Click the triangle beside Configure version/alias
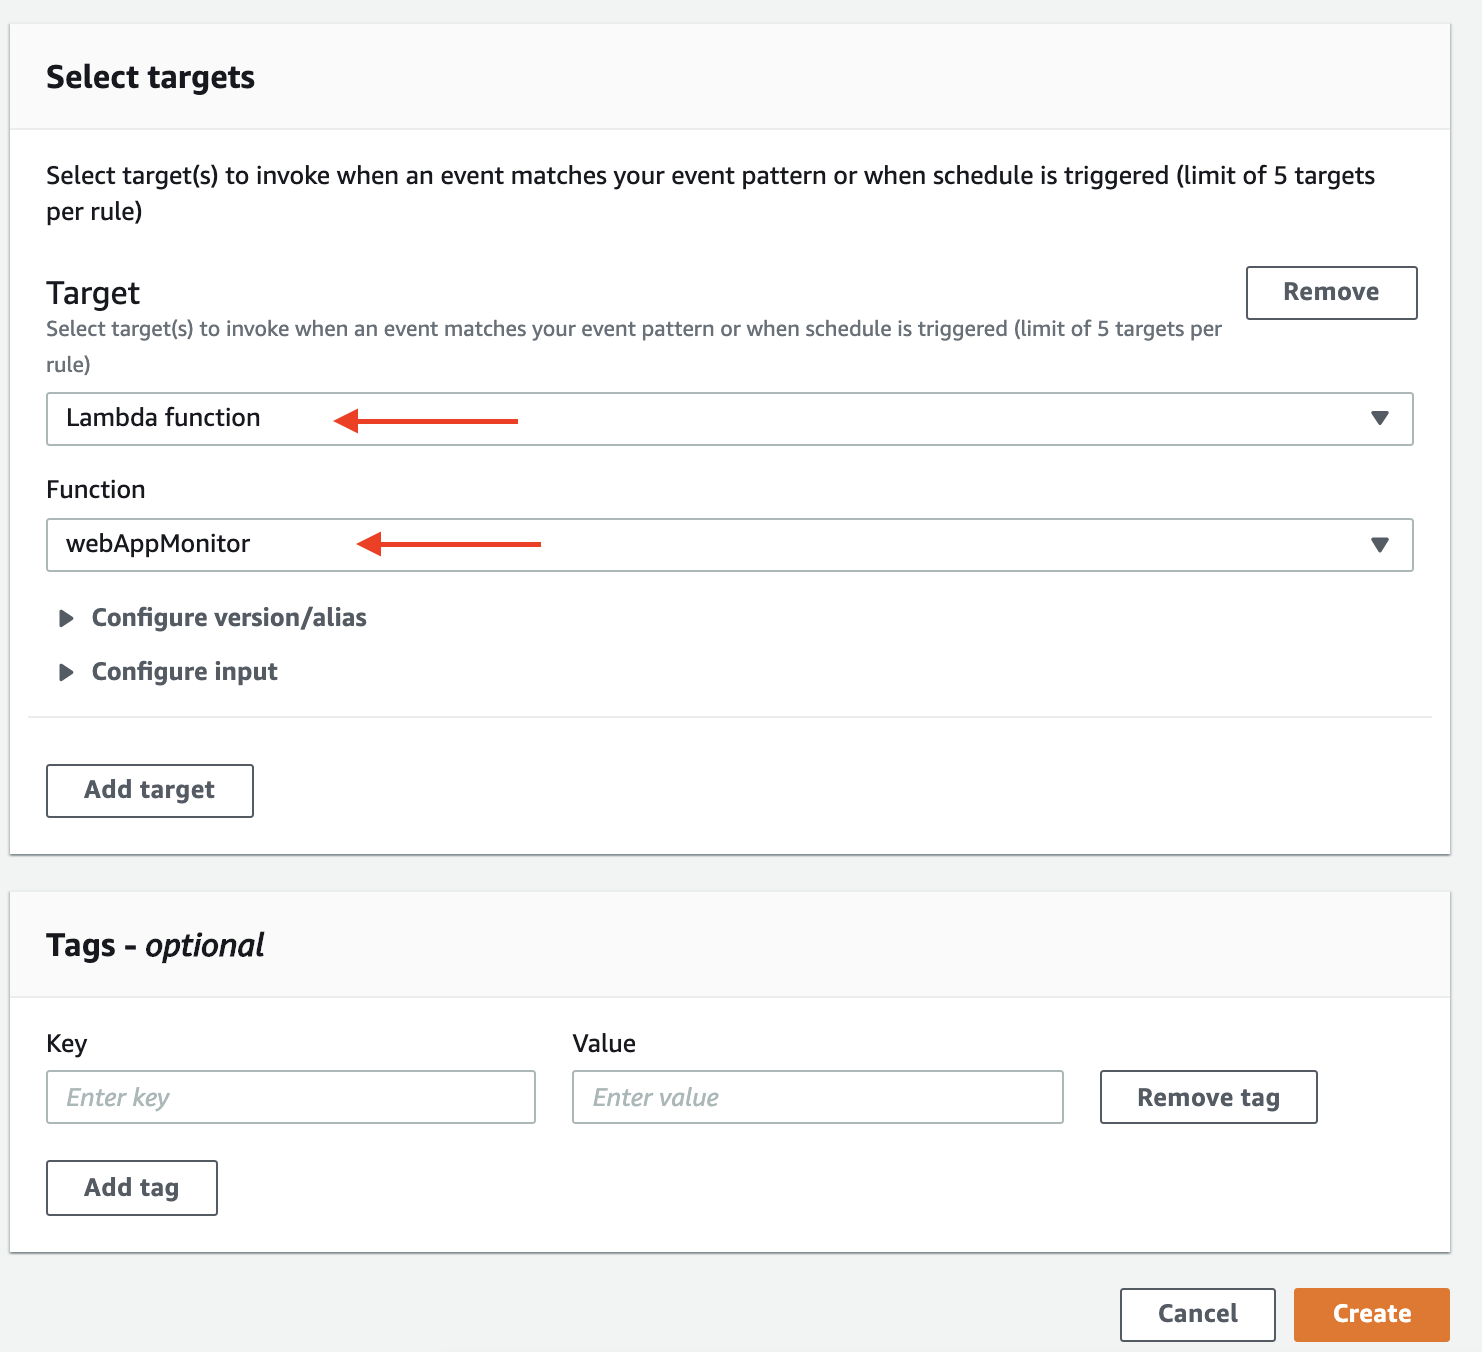Viewport: 1482px width, 1352px height. point(66,618)
